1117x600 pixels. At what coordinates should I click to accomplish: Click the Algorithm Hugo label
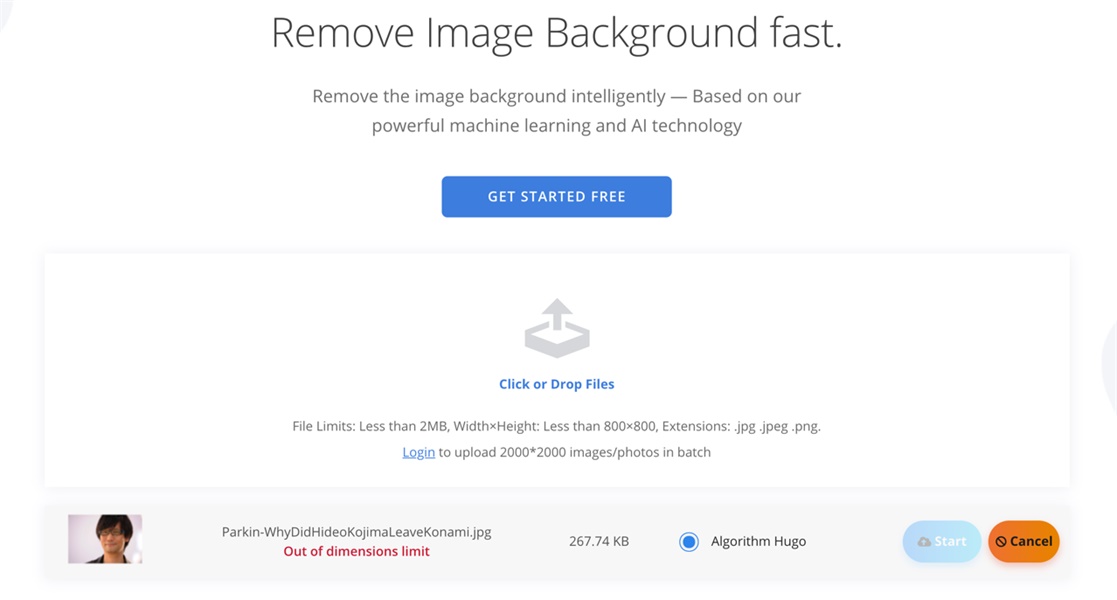[758, 541]
